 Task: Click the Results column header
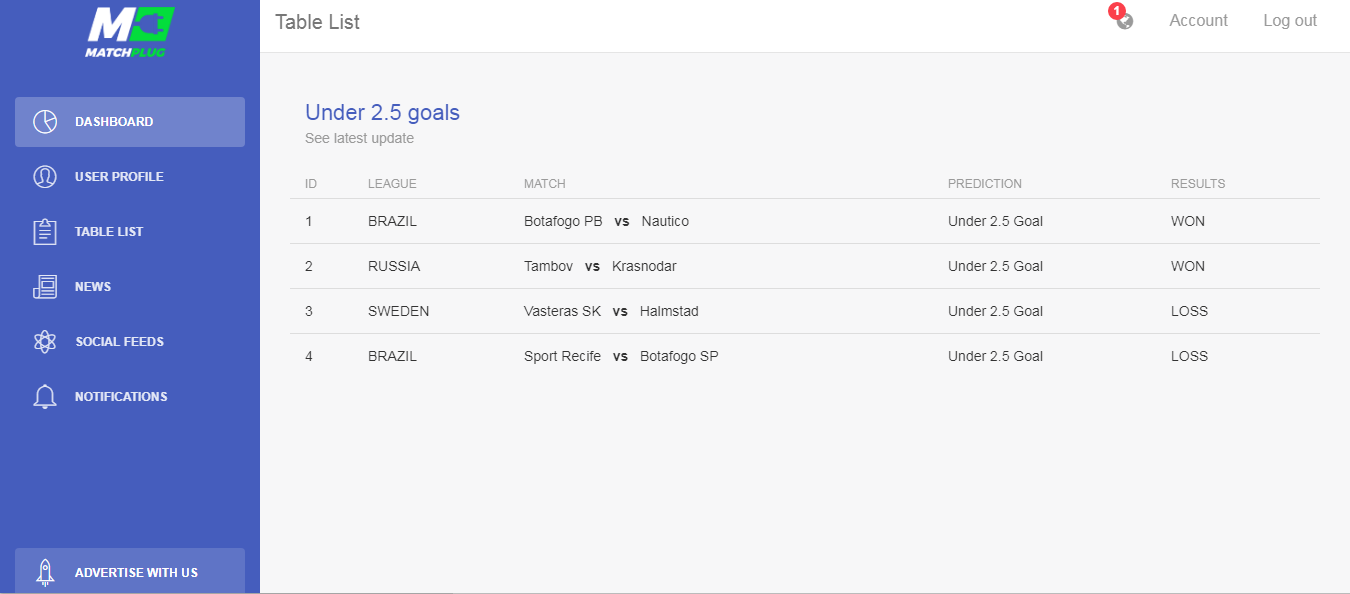coord(1198,184)
